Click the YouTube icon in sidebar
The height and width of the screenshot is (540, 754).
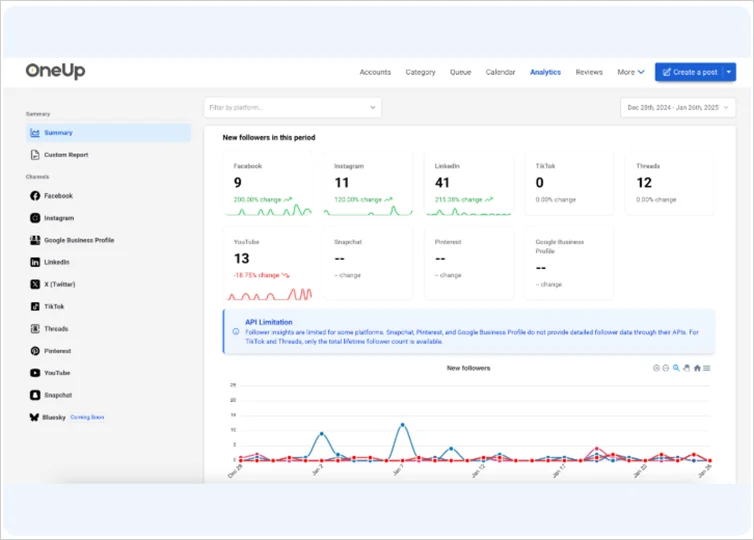(35, 373)
